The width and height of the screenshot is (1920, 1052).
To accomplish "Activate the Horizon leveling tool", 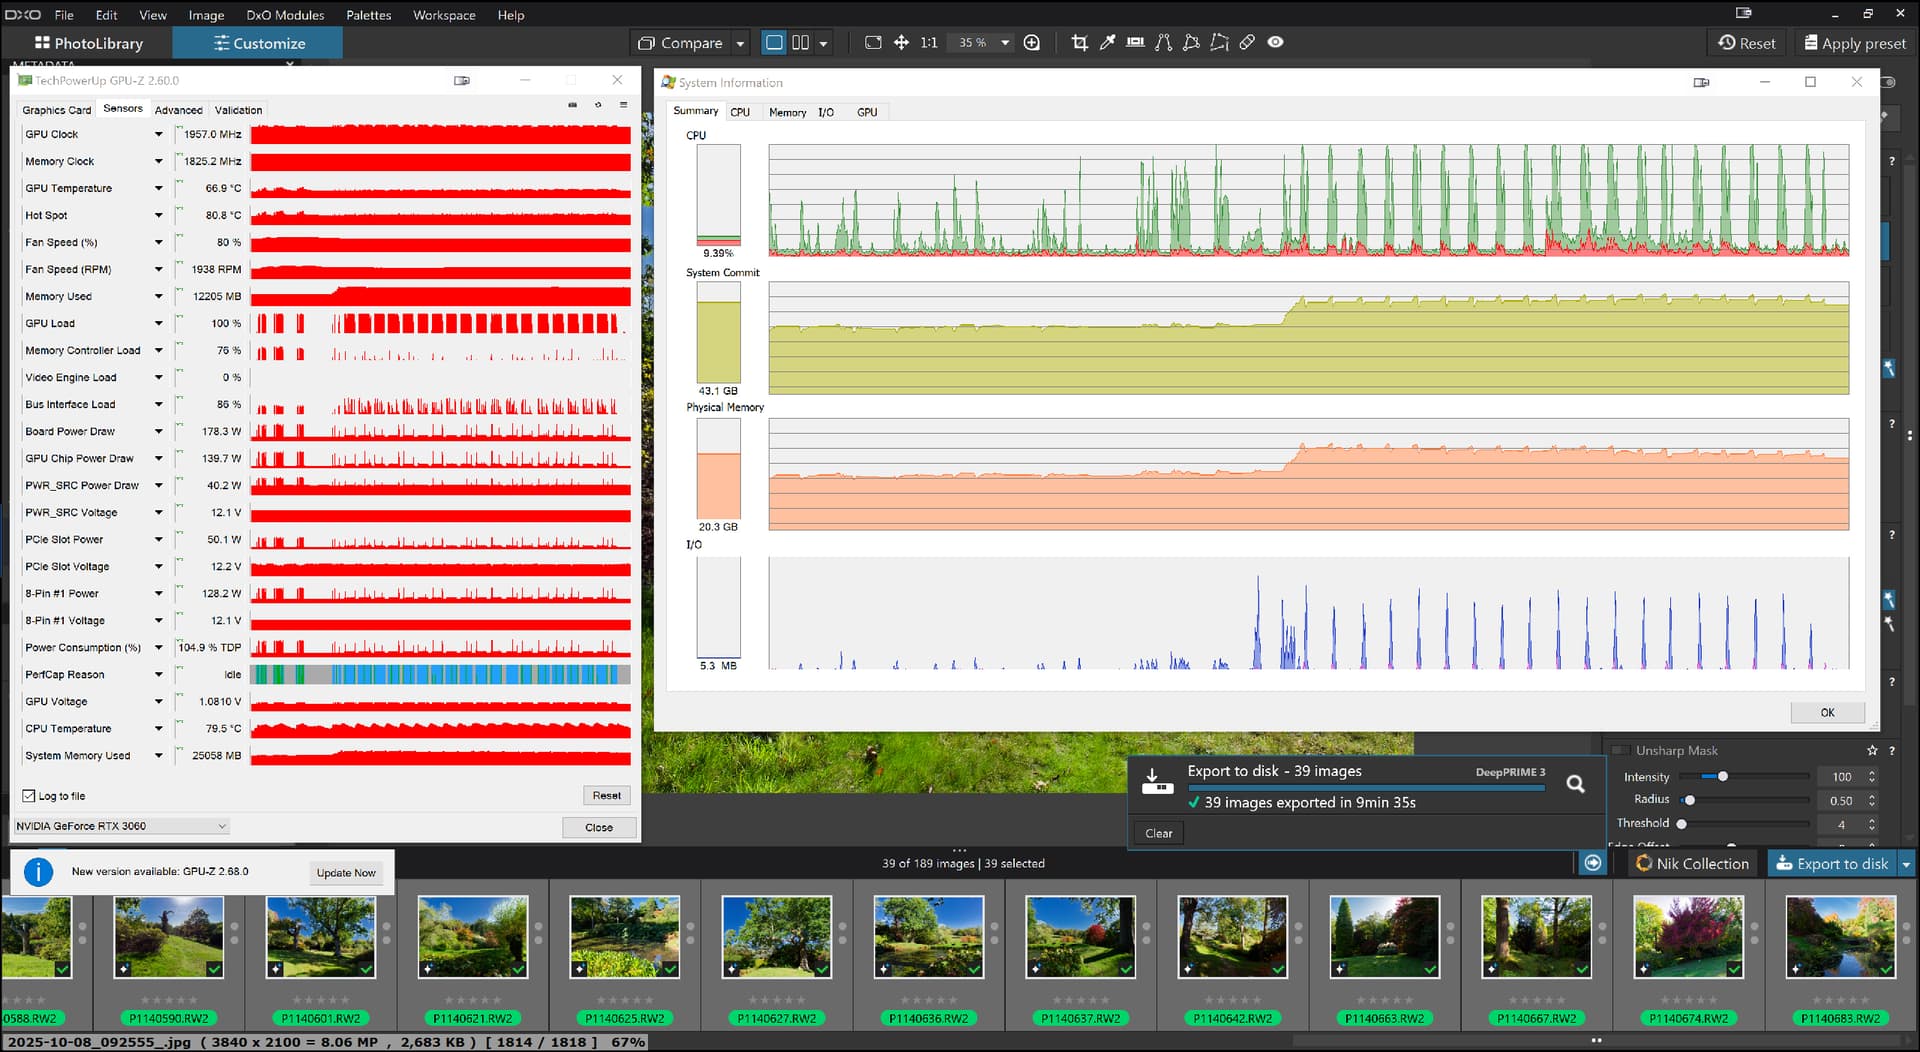I will pyautogui.click(x=1135, y=43).
